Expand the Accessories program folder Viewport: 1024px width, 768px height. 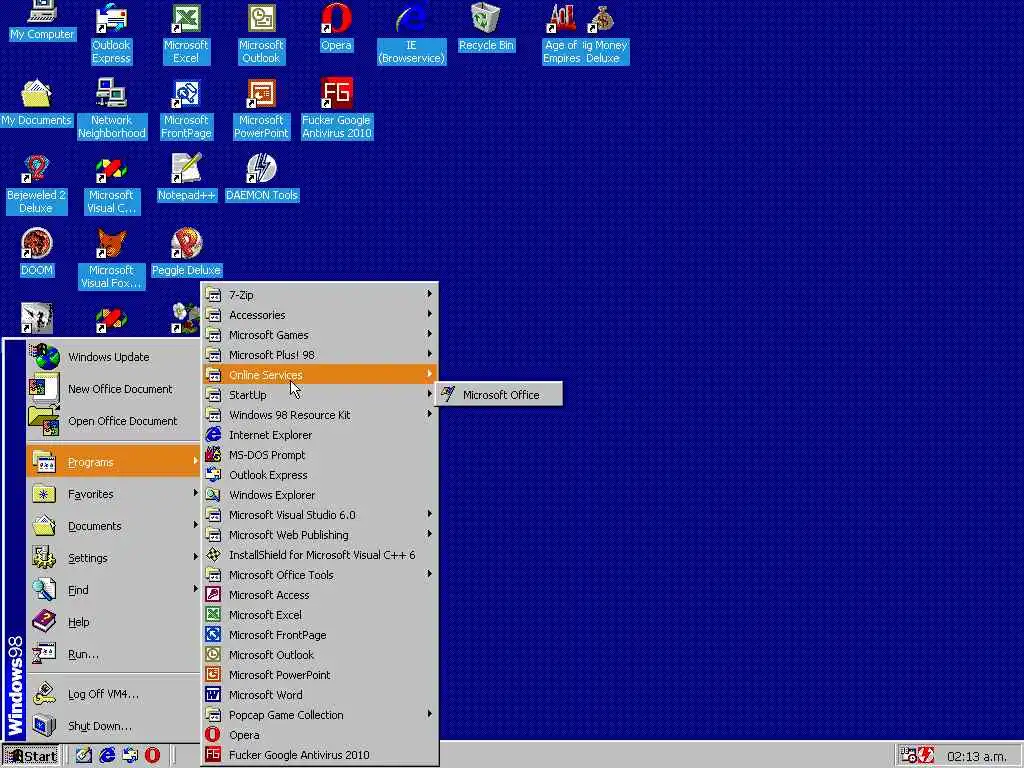319,315
